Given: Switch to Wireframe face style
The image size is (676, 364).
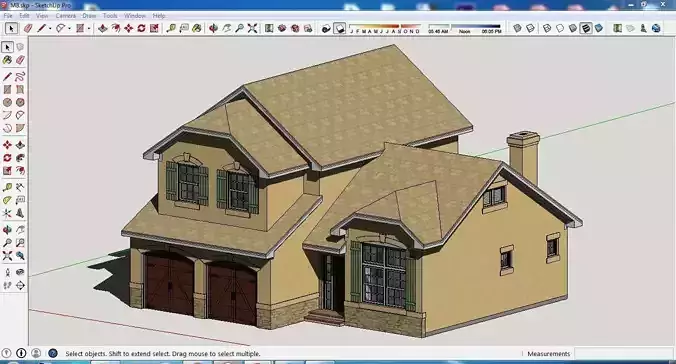Looking at the screenshot, I should 547,28.
